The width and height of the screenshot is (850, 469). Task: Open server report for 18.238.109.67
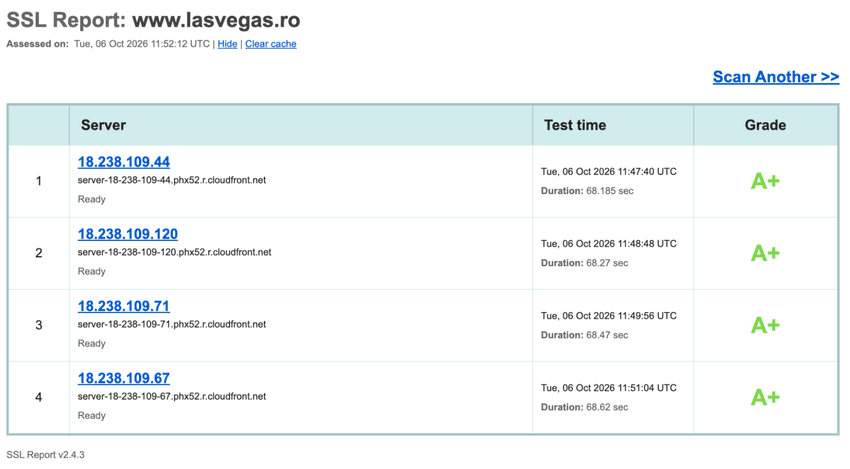(x=124, y=378)
